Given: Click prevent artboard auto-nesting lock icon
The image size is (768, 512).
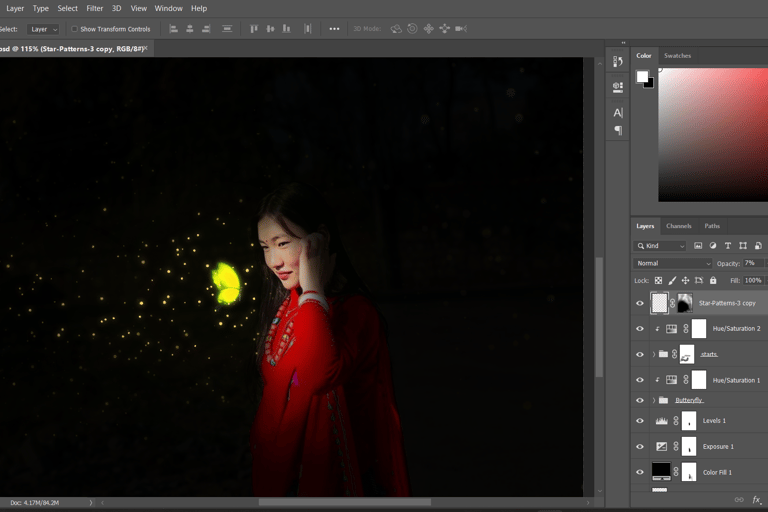Looking at the screenshot, I should pyautogui.click(x=699, y=280).
